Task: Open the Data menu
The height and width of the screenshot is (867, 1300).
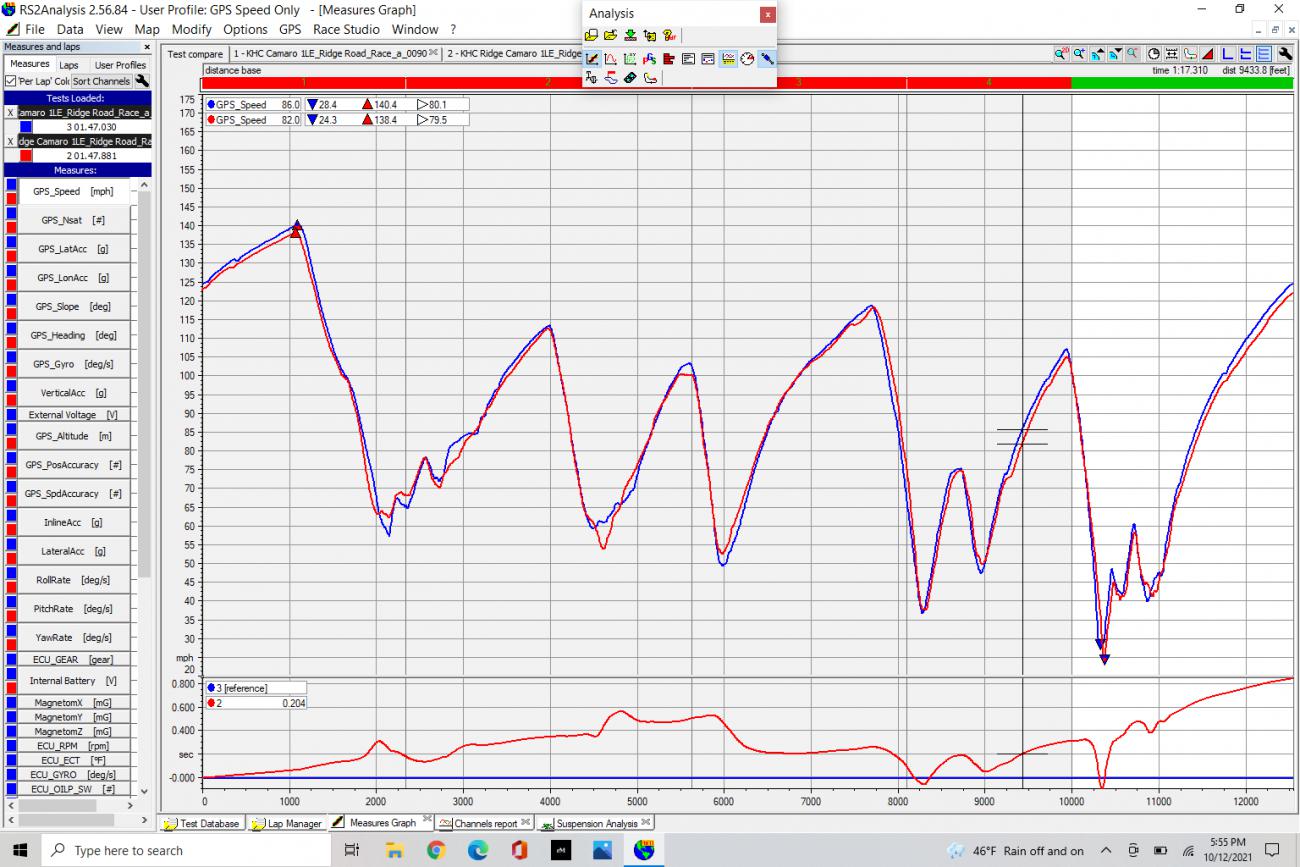Action: pos(70,29)
